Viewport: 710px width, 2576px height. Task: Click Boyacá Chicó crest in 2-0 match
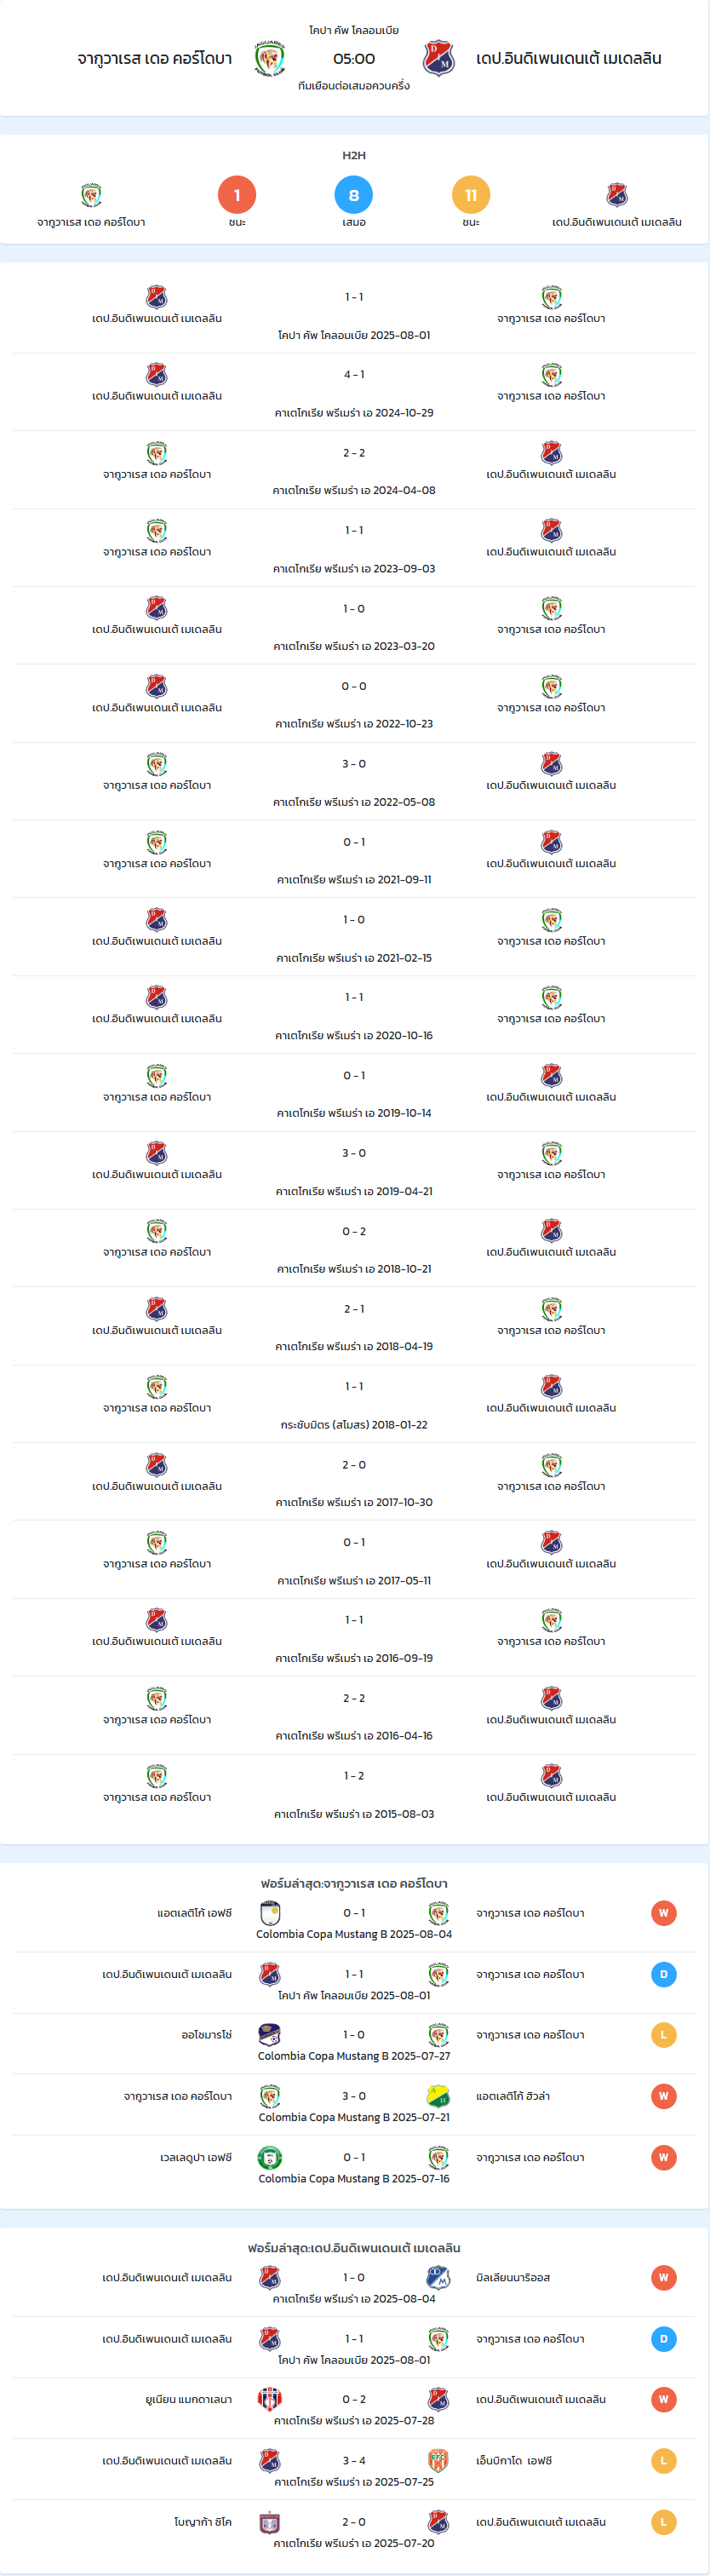pyautogui.click(x=270, y=2522)
